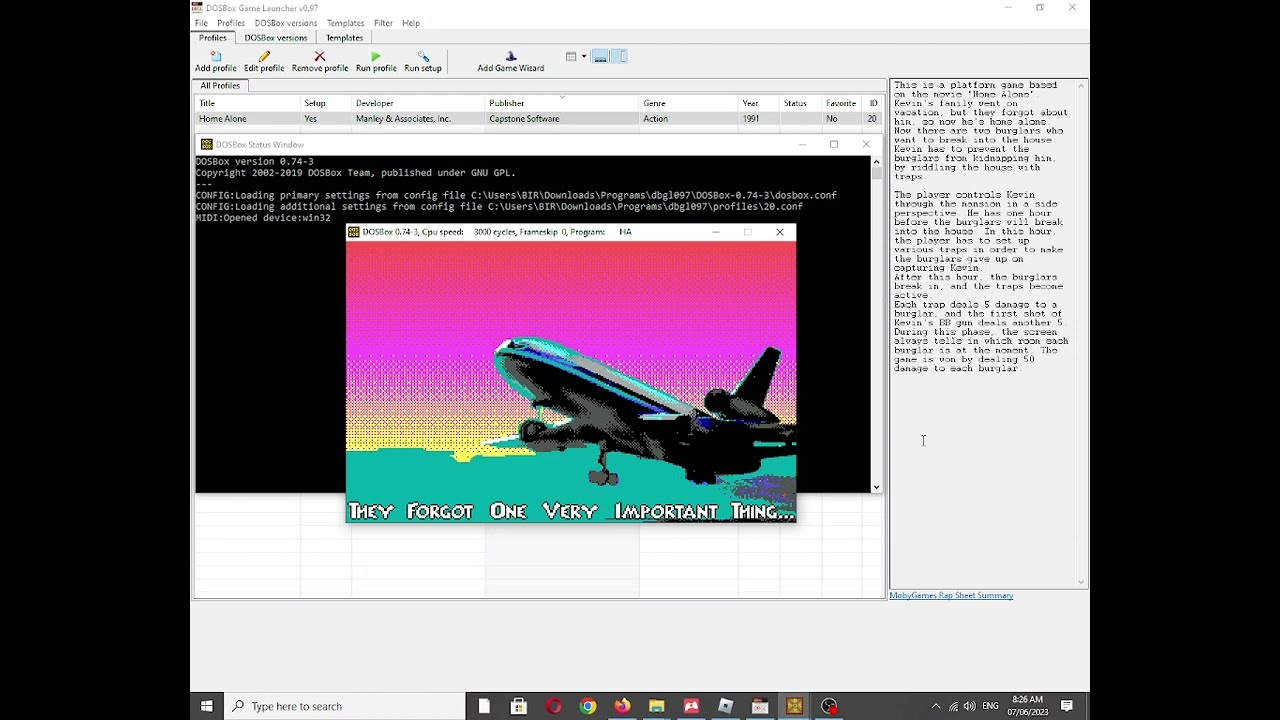Open the Filter menu
Image resolution: width=1280 pixels, height=720 pixels.
383,23
